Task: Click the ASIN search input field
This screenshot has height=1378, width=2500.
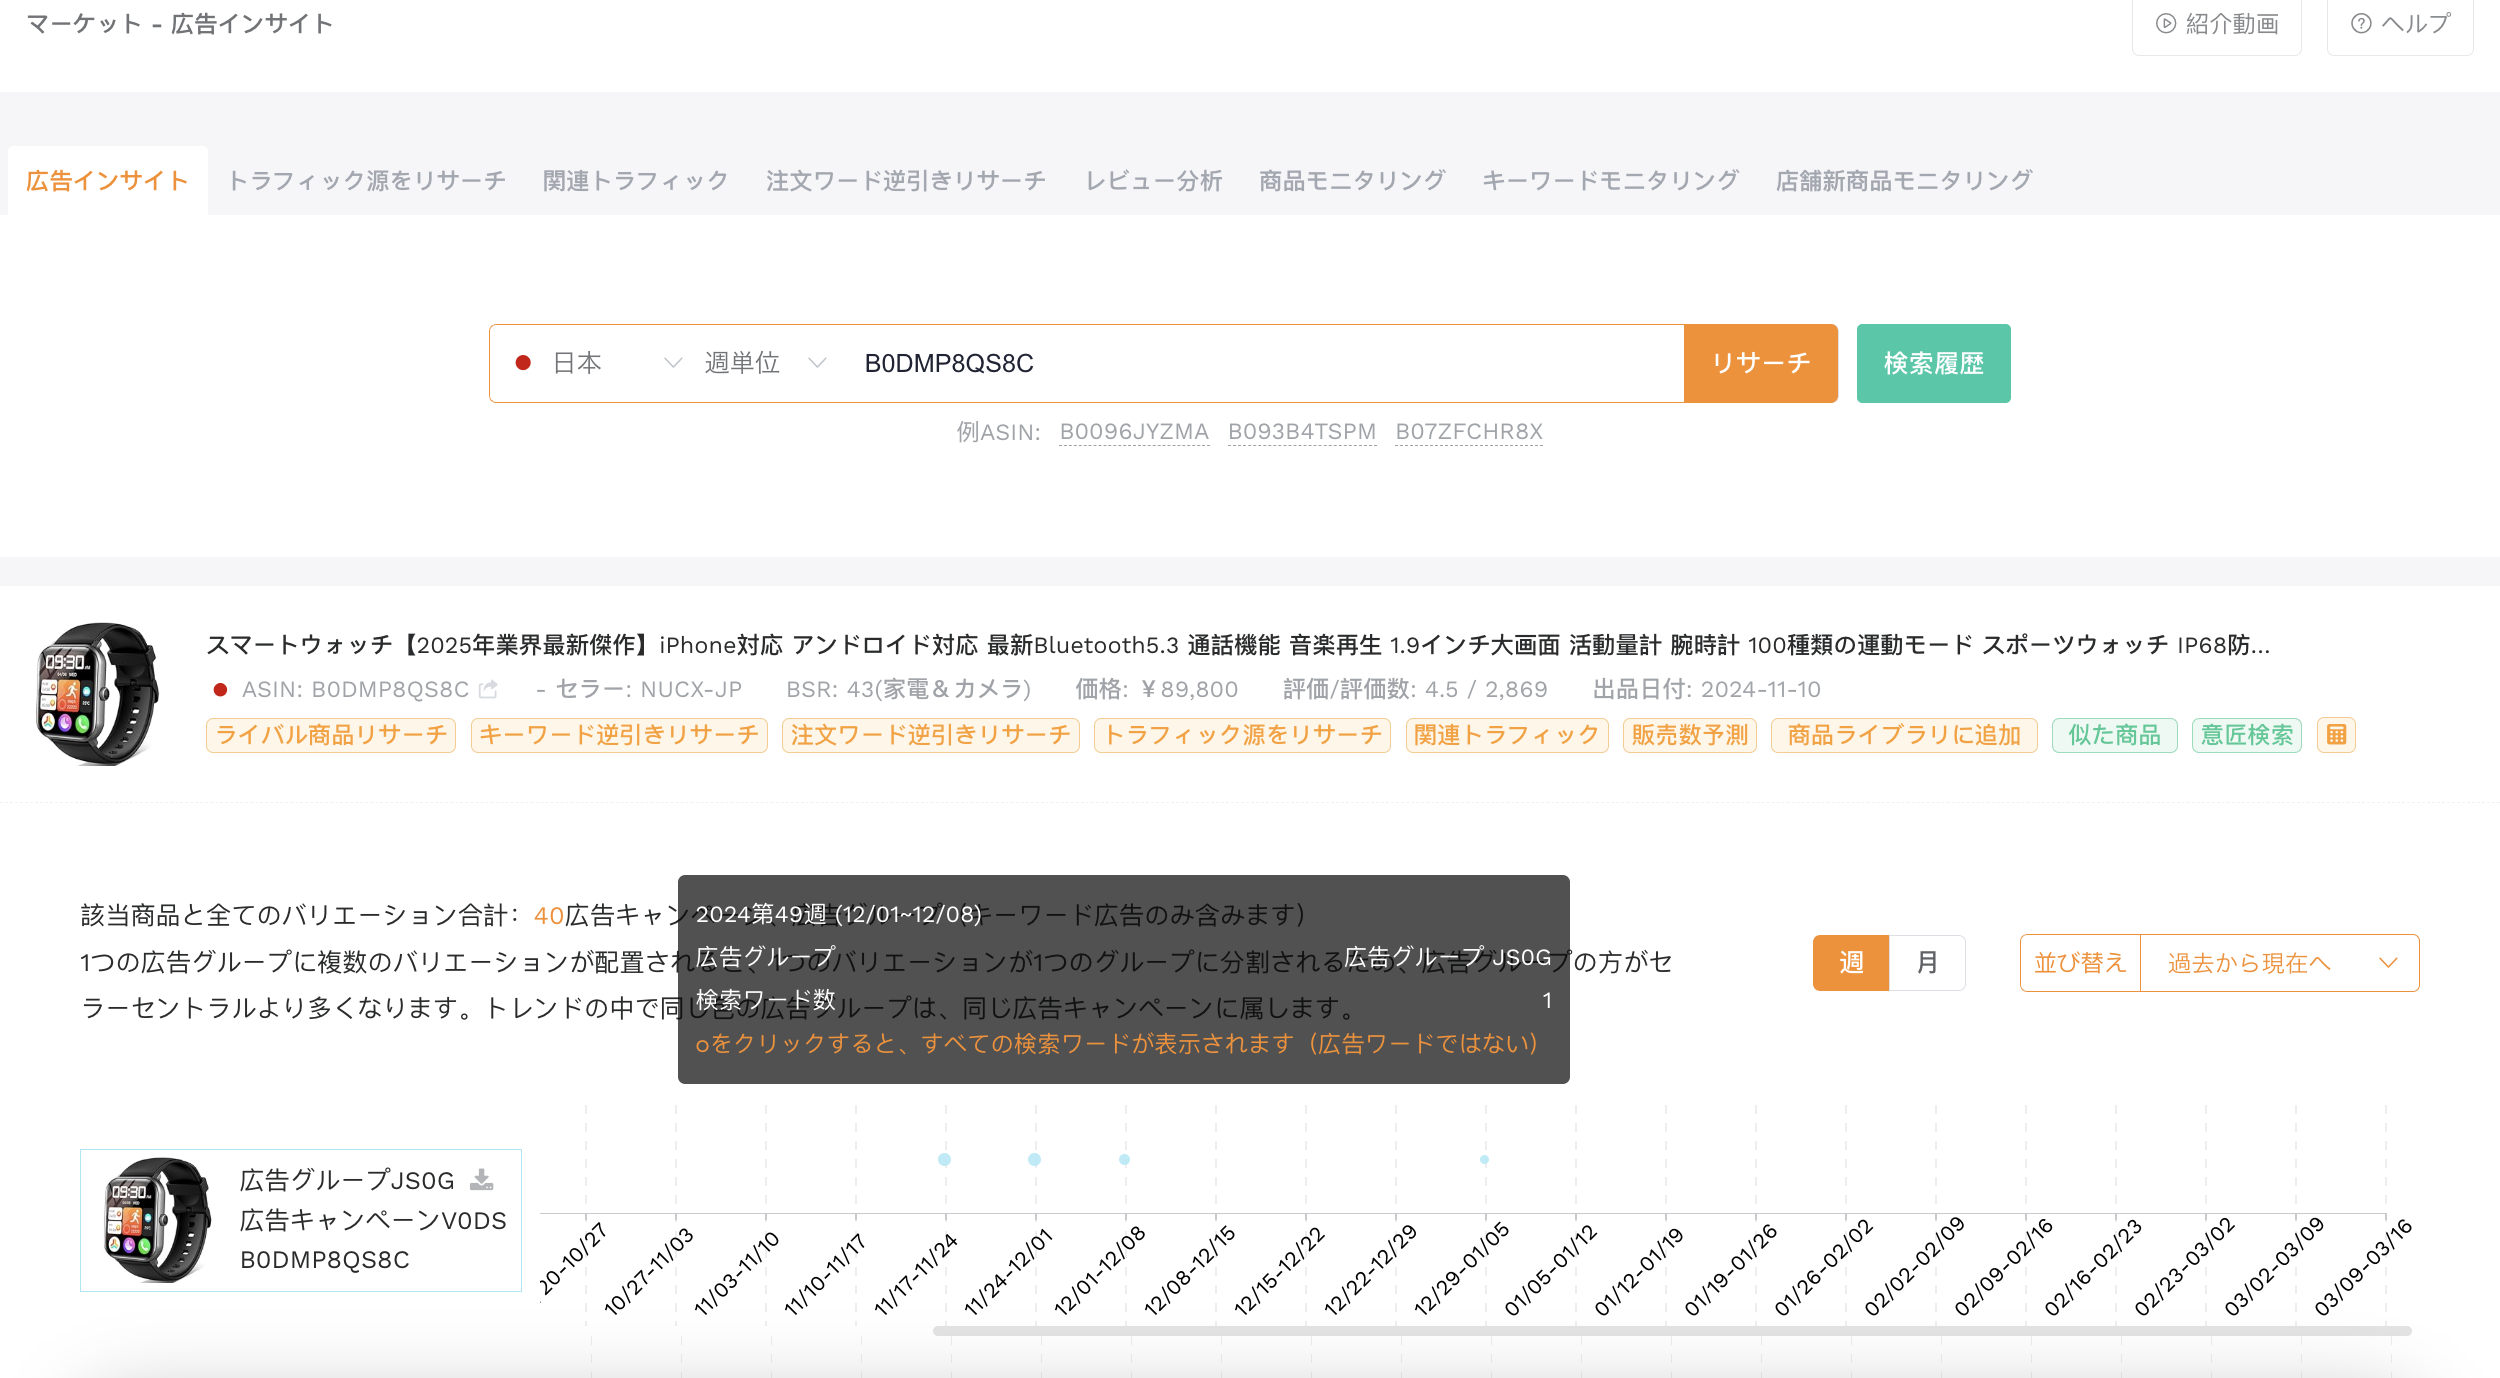Action: point(1265,363)
